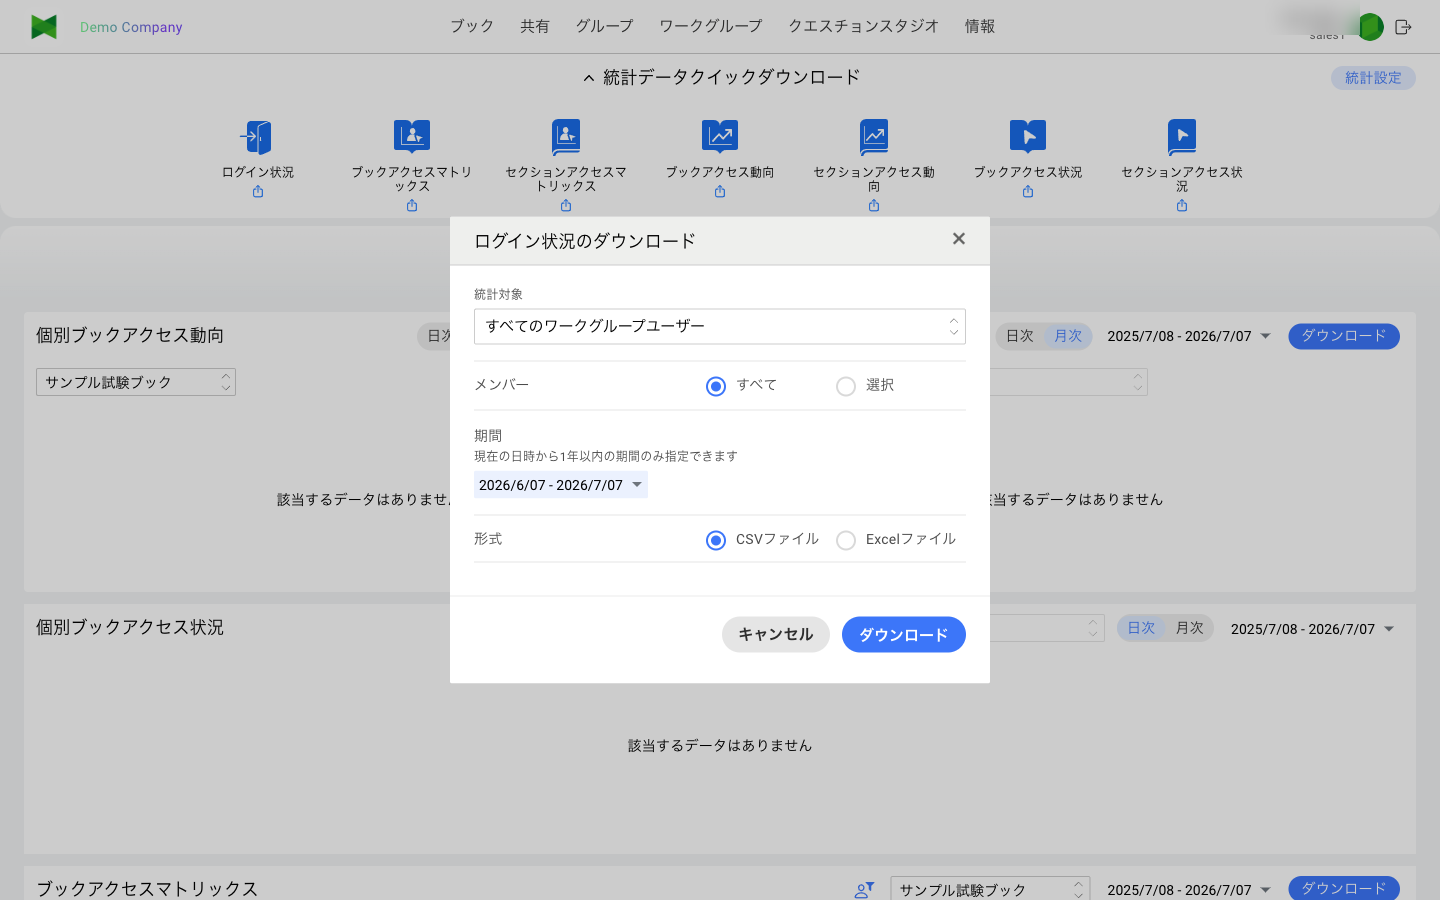Image resolution: width=1440 pixels, height=900 pixels.
Task: Click the ブックアクセスマトリックス book icon
Action: 412,137
